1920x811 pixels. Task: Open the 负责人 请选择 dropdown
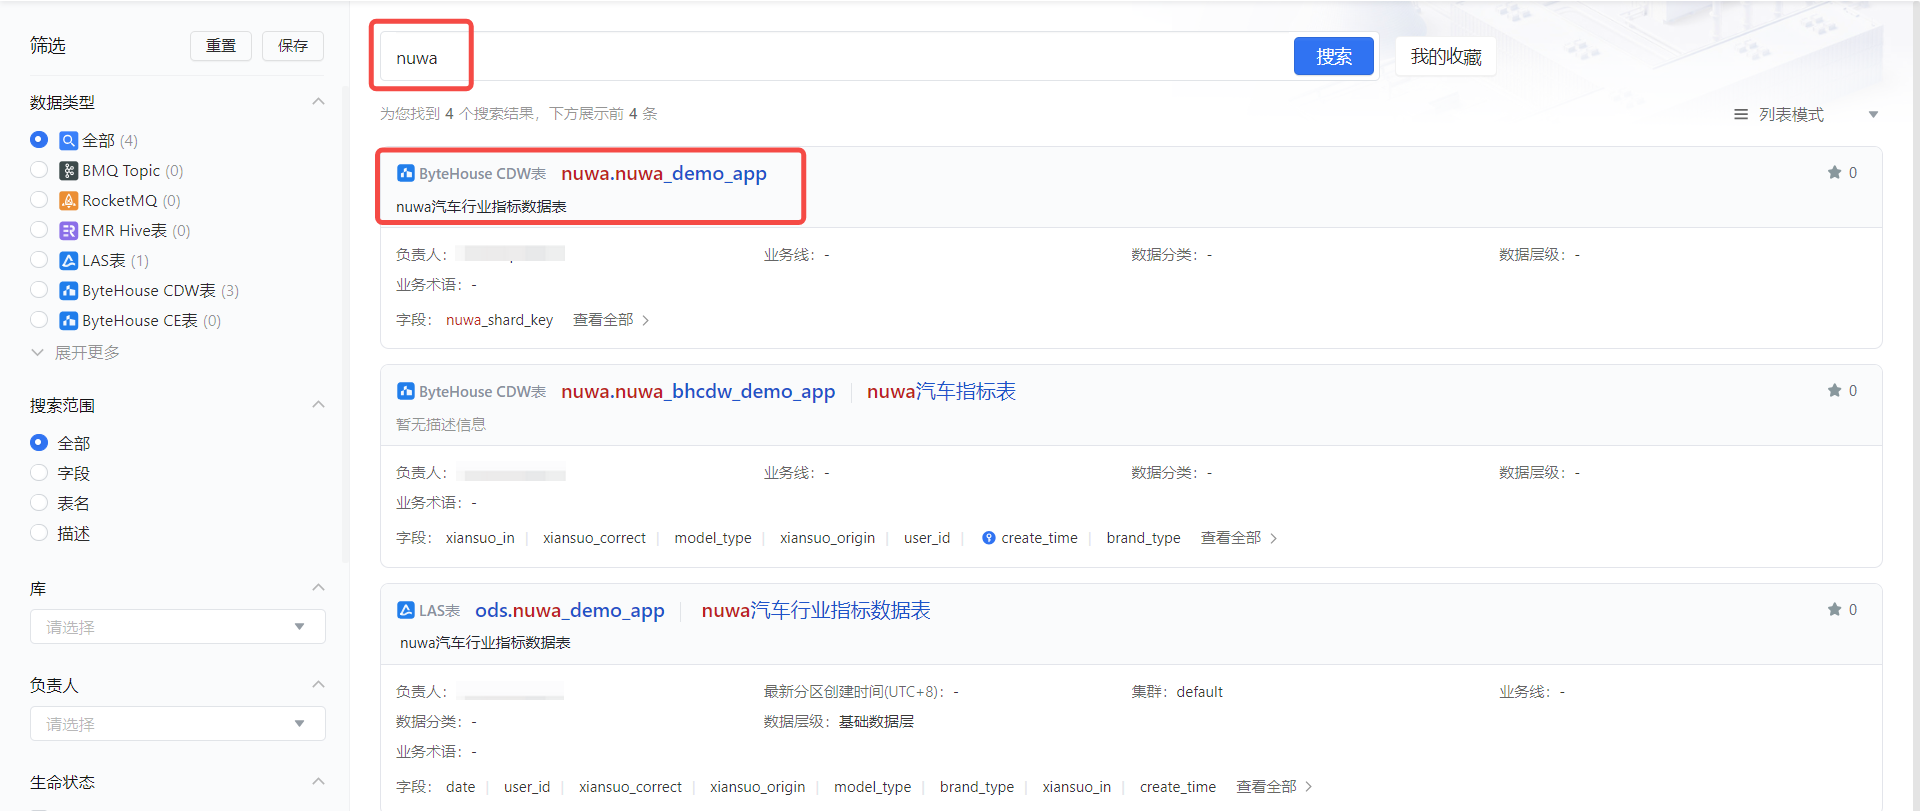click(x=178, y=724)
